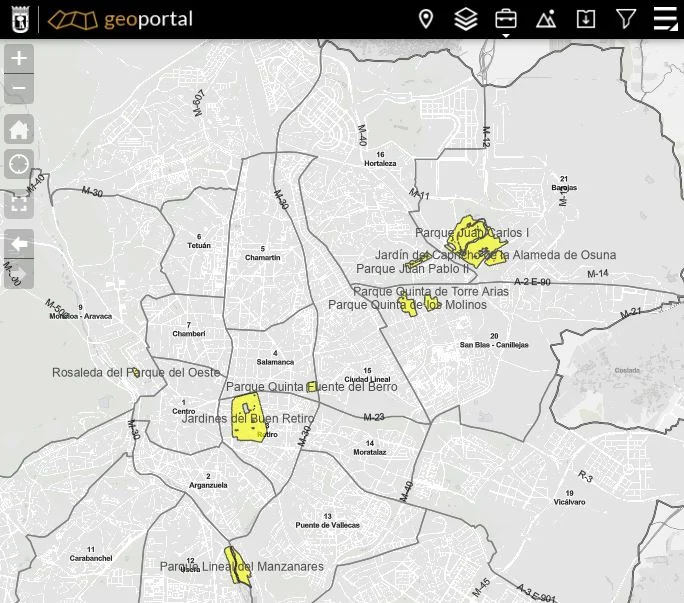Click the Parque Juan Pablo II polygon
684x603 pixels.
[x=416, y=260]
